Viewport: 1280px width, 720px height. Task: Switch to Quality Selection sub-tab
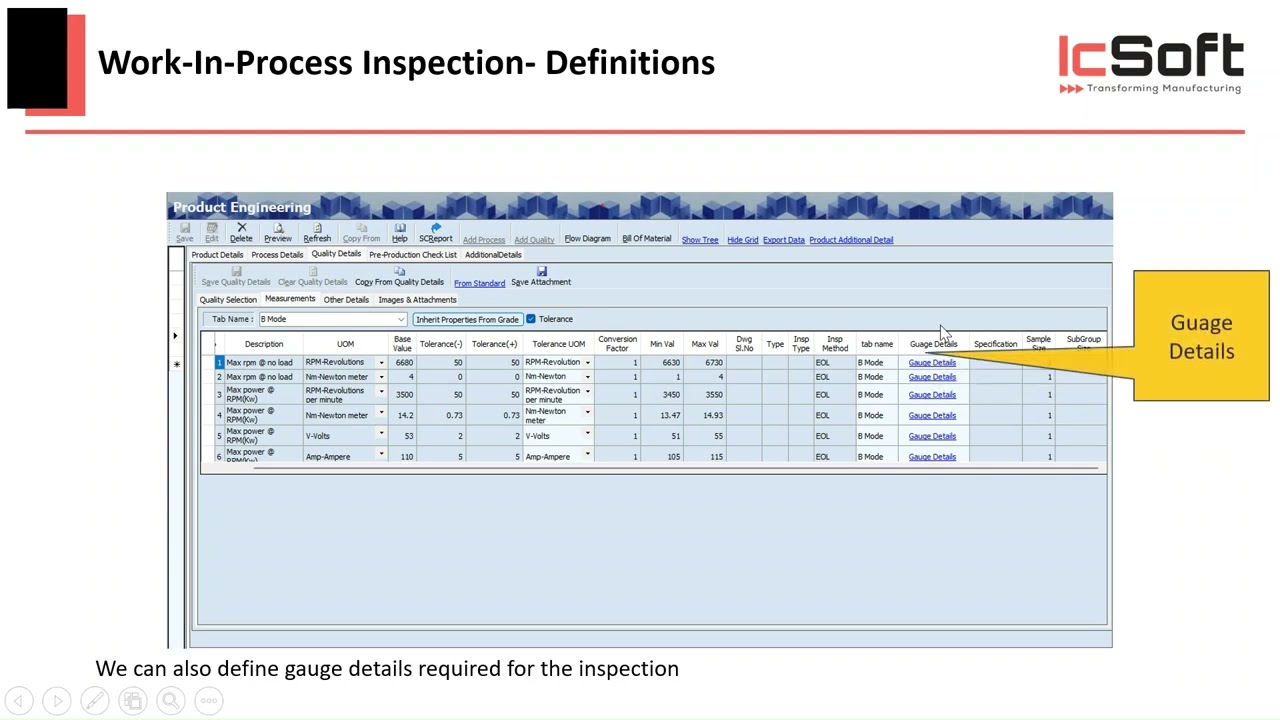click(x=228, y=300)
